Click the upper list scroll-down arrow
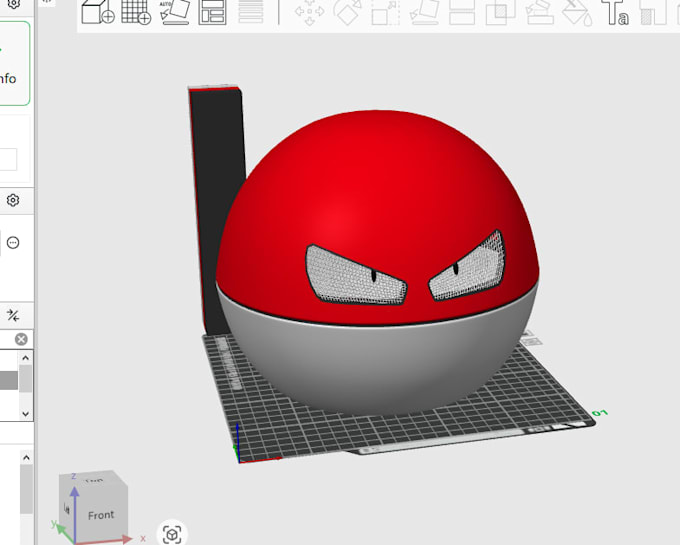The width and height of the screenshot is (680, 545). 25,414
